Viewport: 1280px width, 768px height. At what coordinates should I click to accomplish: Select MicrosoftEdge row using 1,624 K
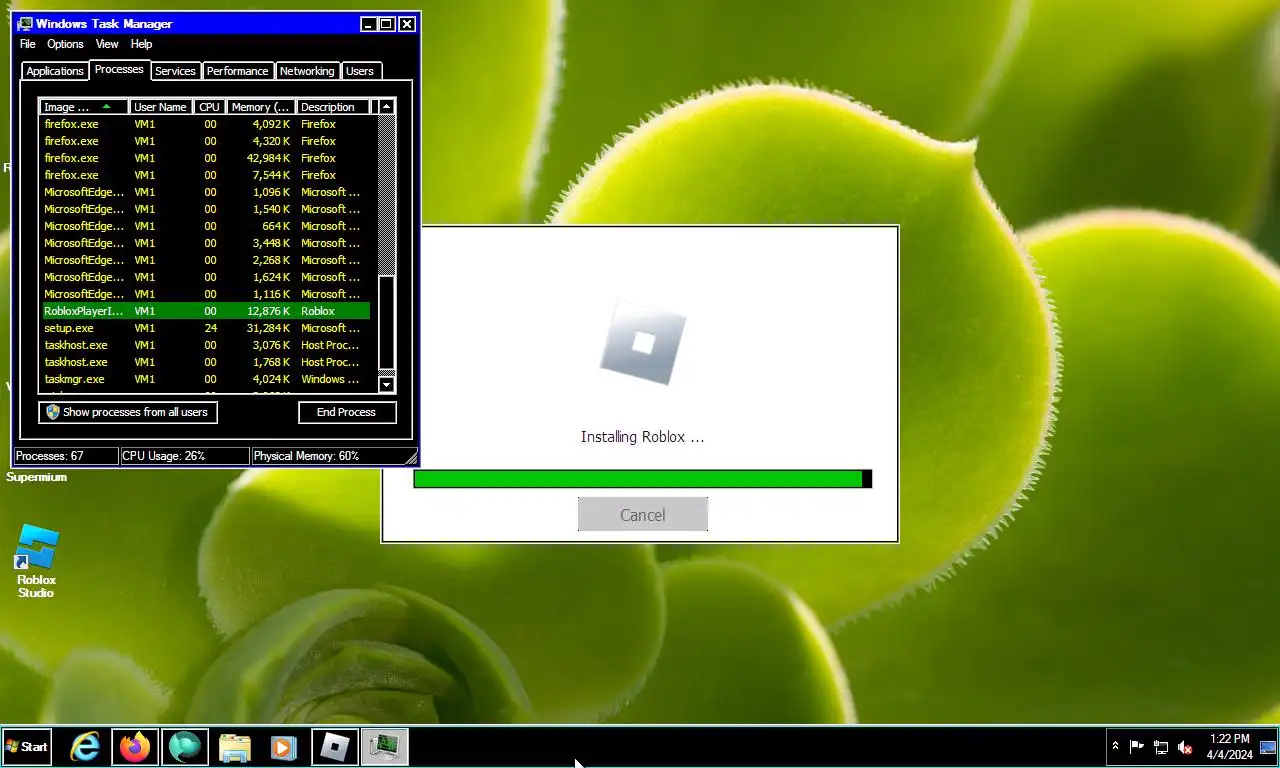205,277
